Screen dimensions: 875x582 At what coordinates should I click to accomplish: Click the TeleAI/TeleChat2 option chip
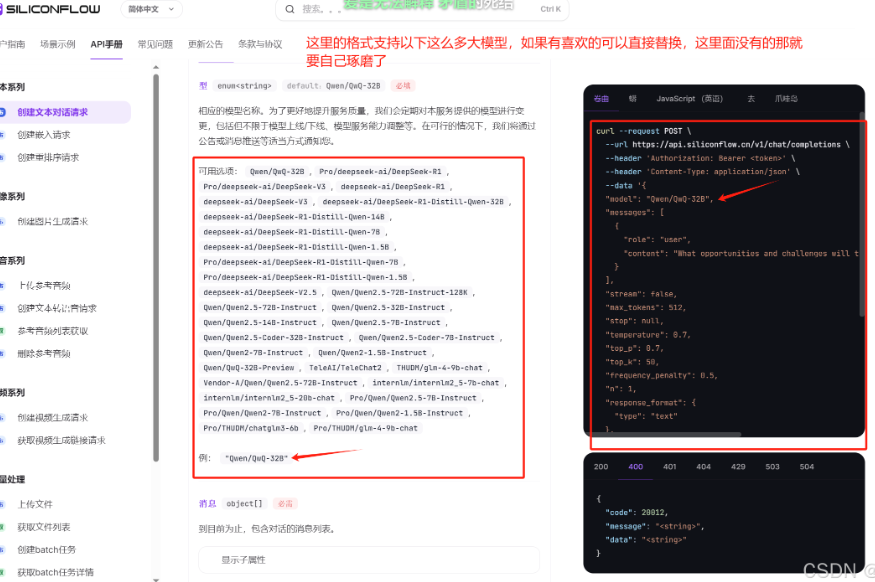coord(345,368)
